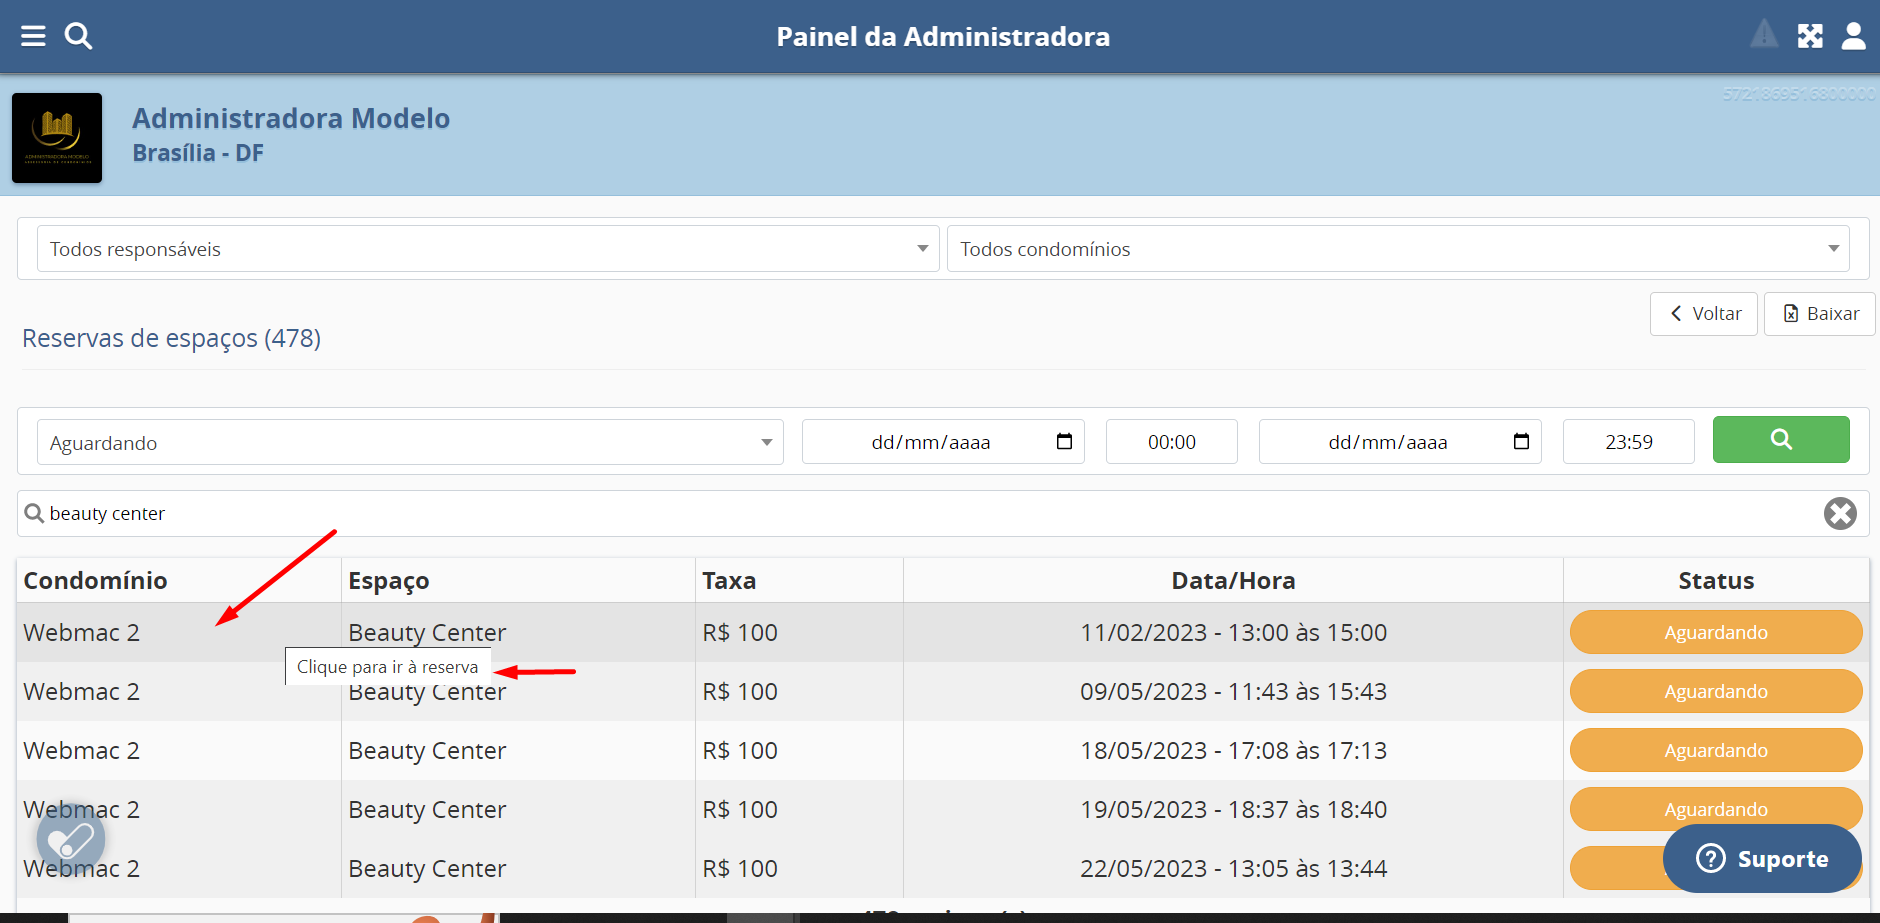Click the search magnifier in header

78,37
